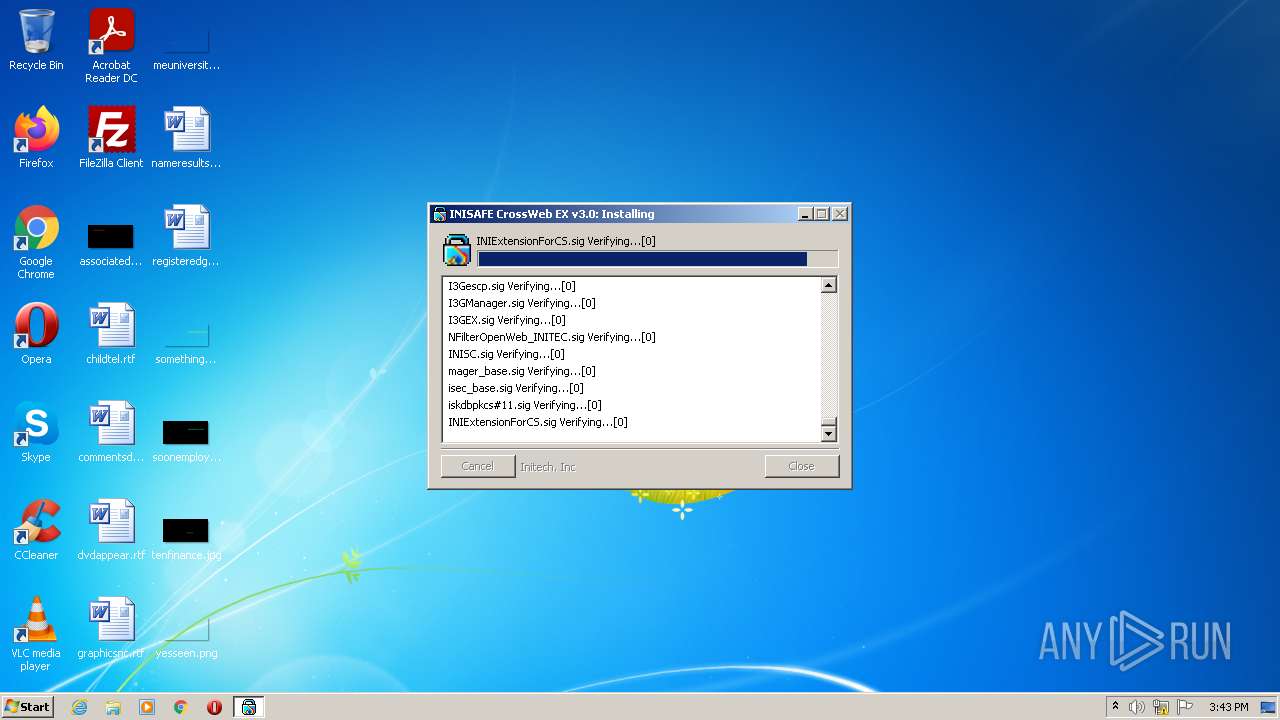Select the I3GManager.sig Verifying log line
The height and width of the screenshot is (720, 1280).
point(522,303)
